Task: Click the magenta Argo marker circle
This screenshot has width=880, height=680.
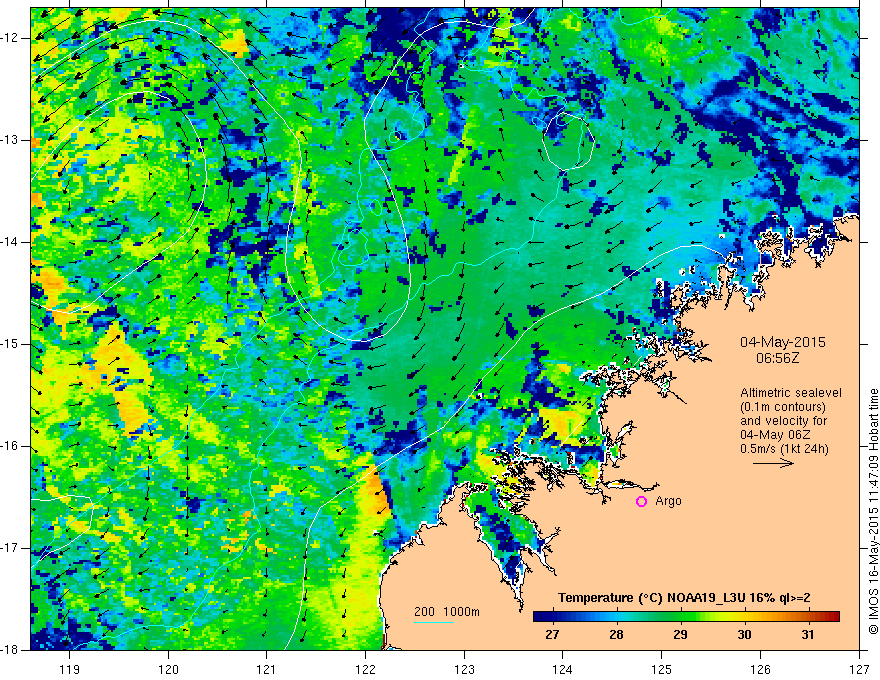Action: [x=641, y=502]
